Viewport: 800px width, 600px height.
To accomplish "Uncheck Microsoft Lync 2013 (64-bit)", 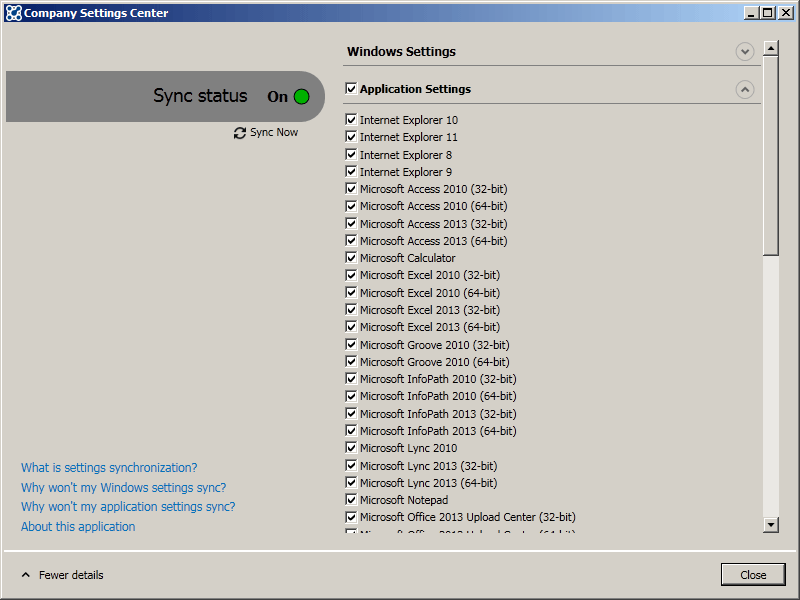I will 351,482.
